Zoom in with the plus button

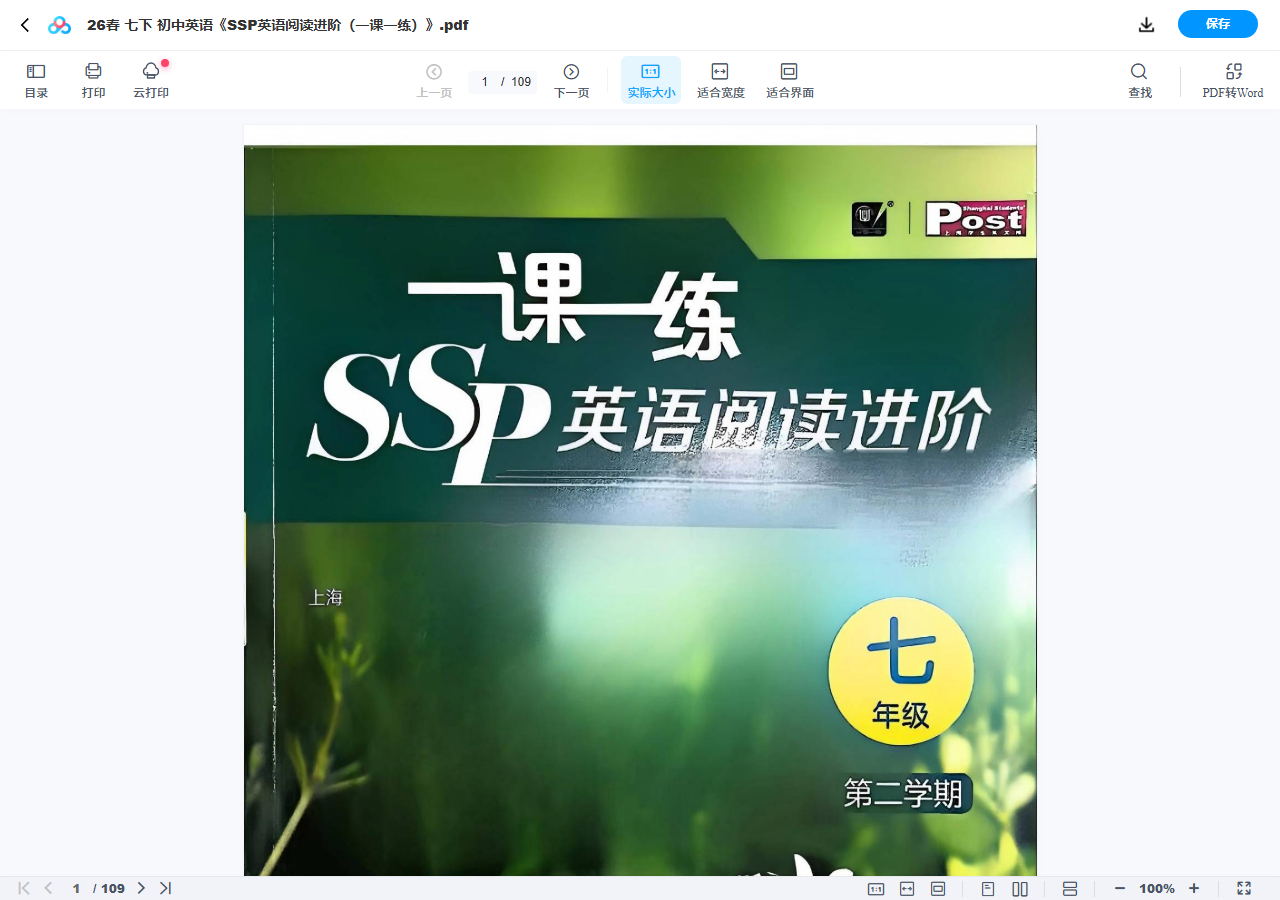pos(1194,888)
